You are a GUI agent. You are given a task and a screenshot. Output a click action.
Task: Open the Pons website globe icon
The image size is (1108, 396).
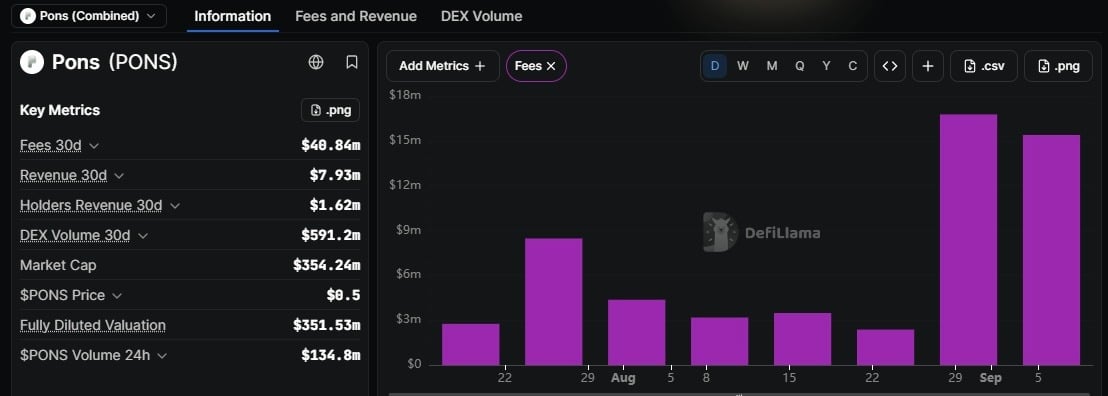click(x=316, y=62)
